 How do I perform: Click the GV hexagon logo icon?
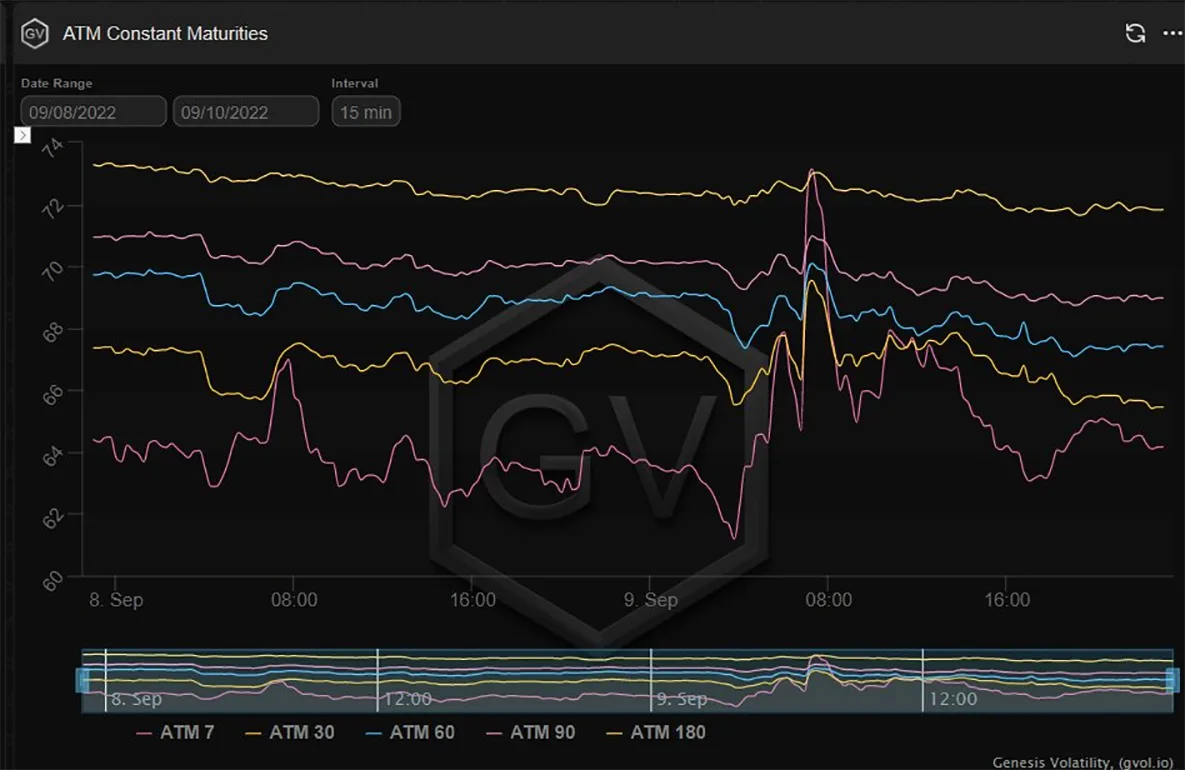(x=35, y=33)
